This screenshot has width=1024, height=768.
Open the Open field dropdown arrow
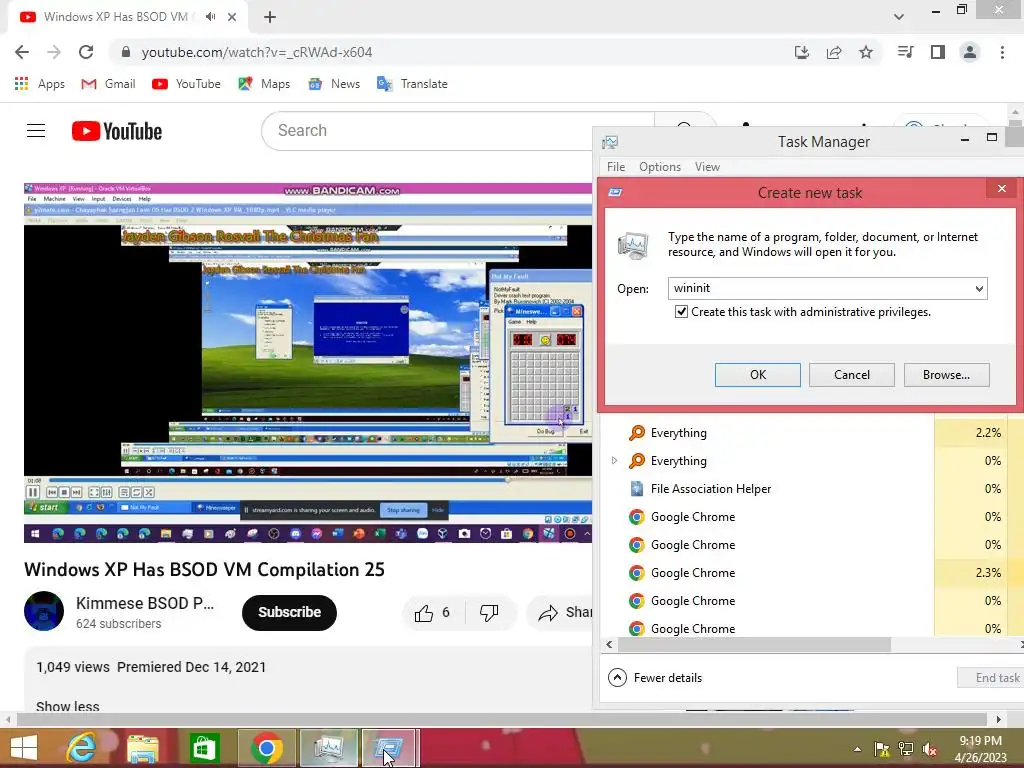(979, 289)
